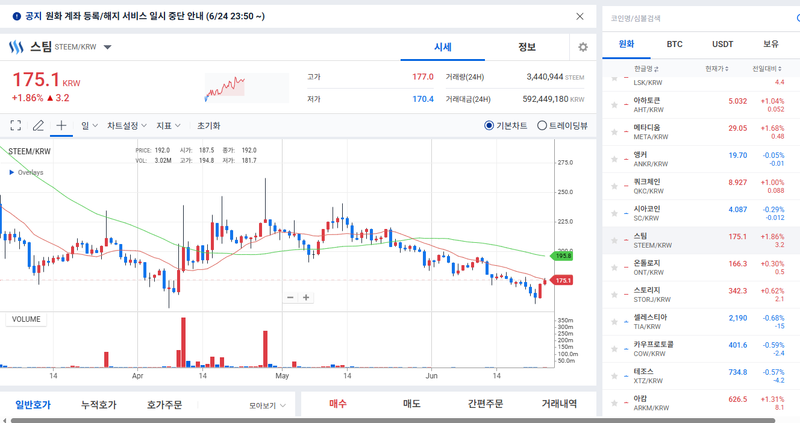Zoom in chart with plus button
Screen dimensions: 800x423
tap(306, 297)
